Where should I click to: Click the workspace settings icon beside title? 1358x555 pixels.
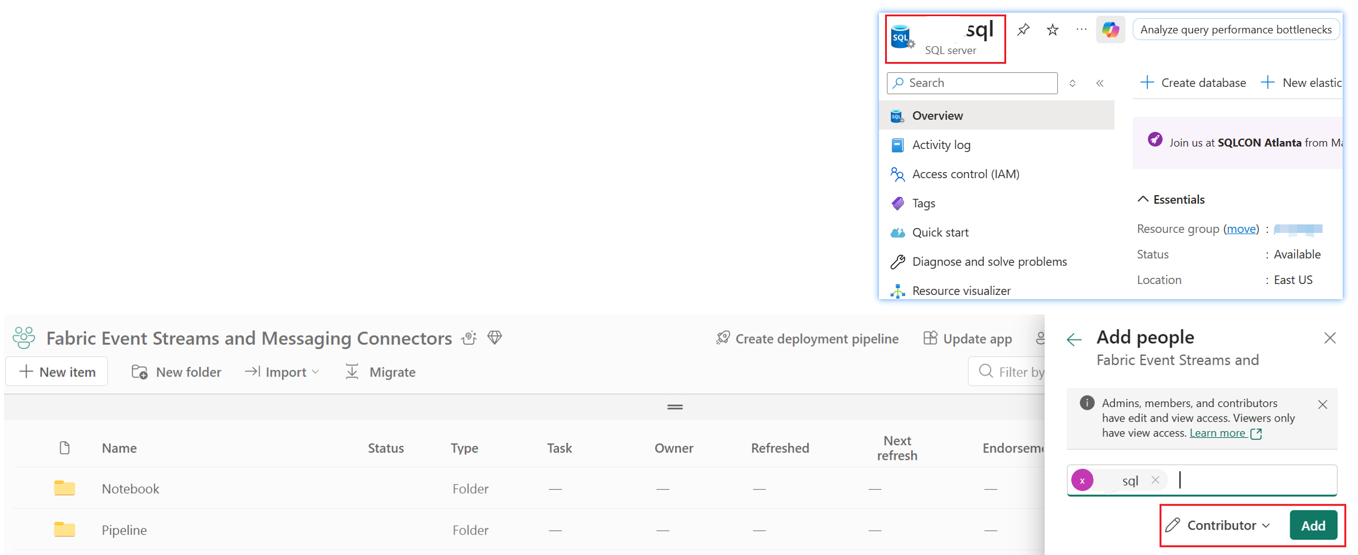pos(469,338)
